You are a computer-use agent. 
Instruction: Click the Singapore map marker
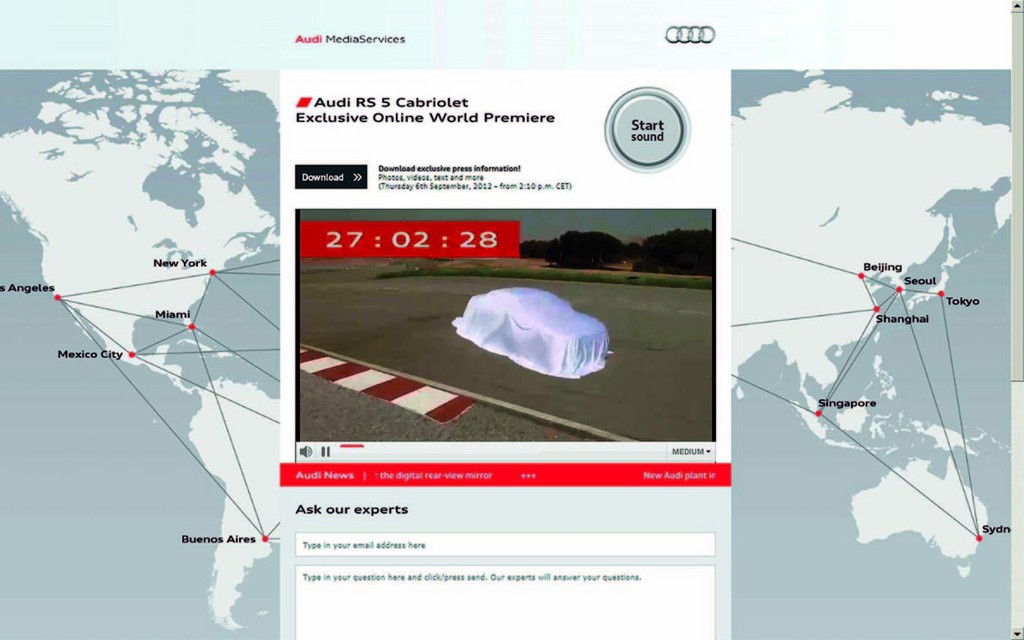(x=818, y=413)
